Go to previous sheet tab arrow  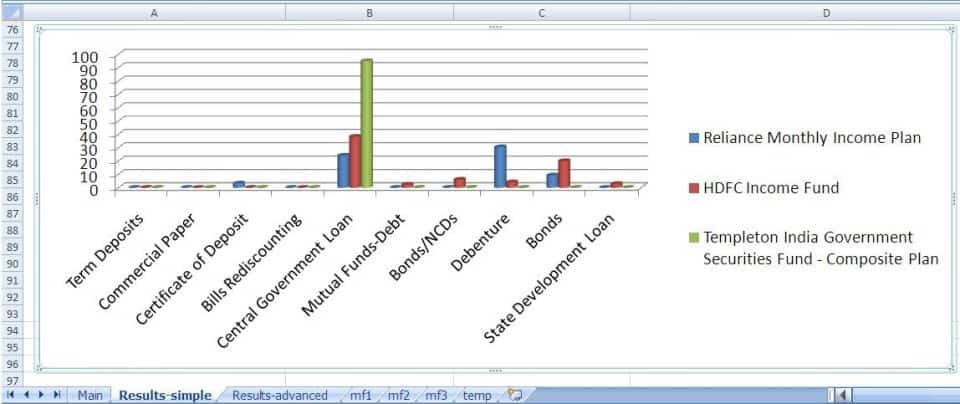pyautogui.click(x=26, y=395)
